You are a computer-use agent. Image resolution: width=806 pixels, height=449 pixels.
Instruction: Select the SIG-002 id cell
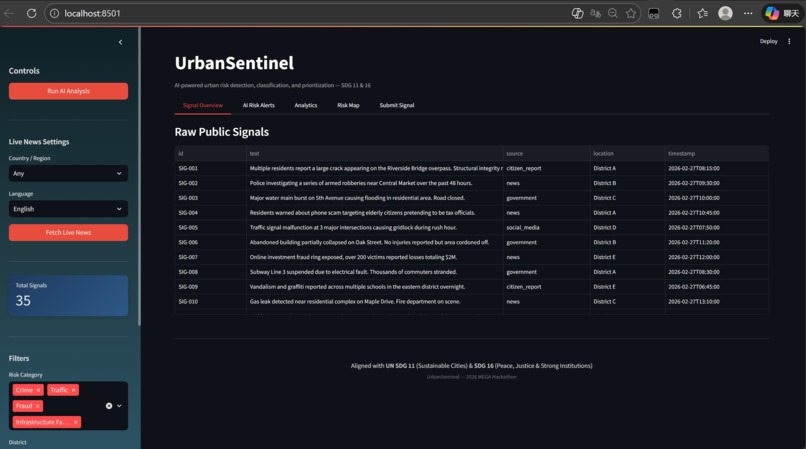coord(210,183)
